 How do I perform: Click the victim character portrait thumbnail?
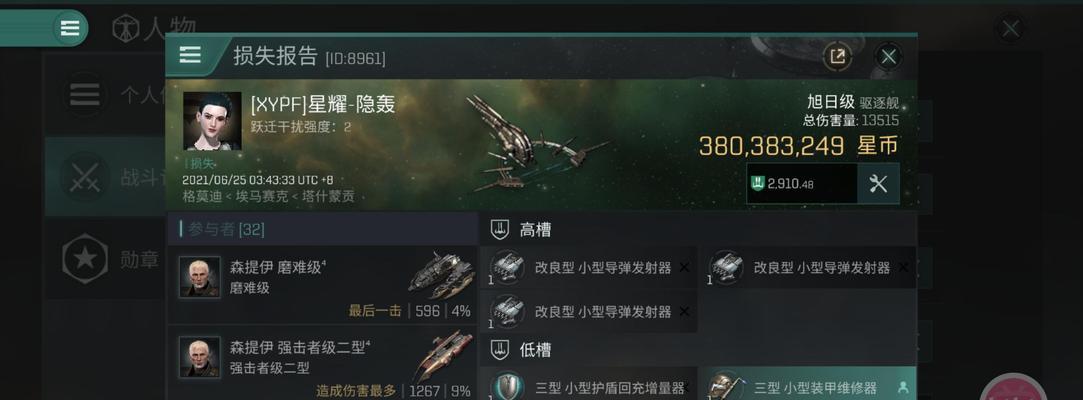tap(213, 121)
